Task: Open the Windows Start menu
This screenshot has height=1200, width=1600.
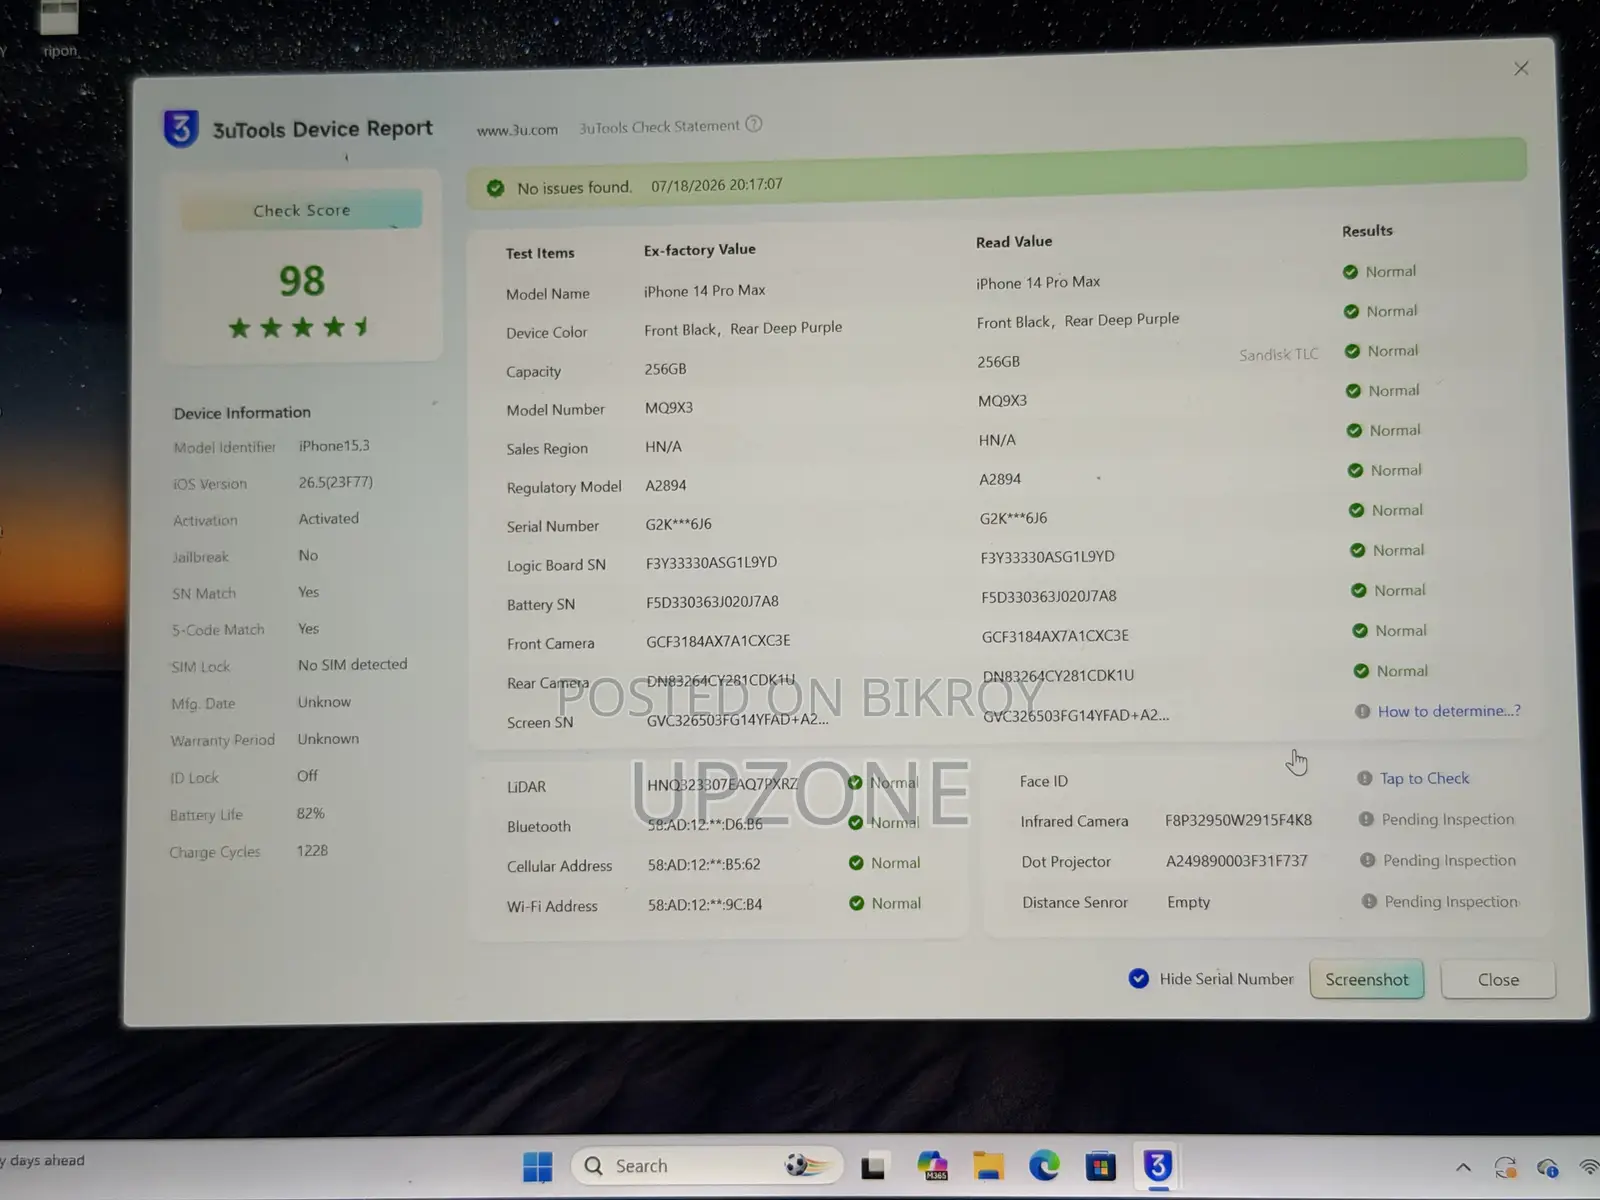Action: coord(537,1166)
